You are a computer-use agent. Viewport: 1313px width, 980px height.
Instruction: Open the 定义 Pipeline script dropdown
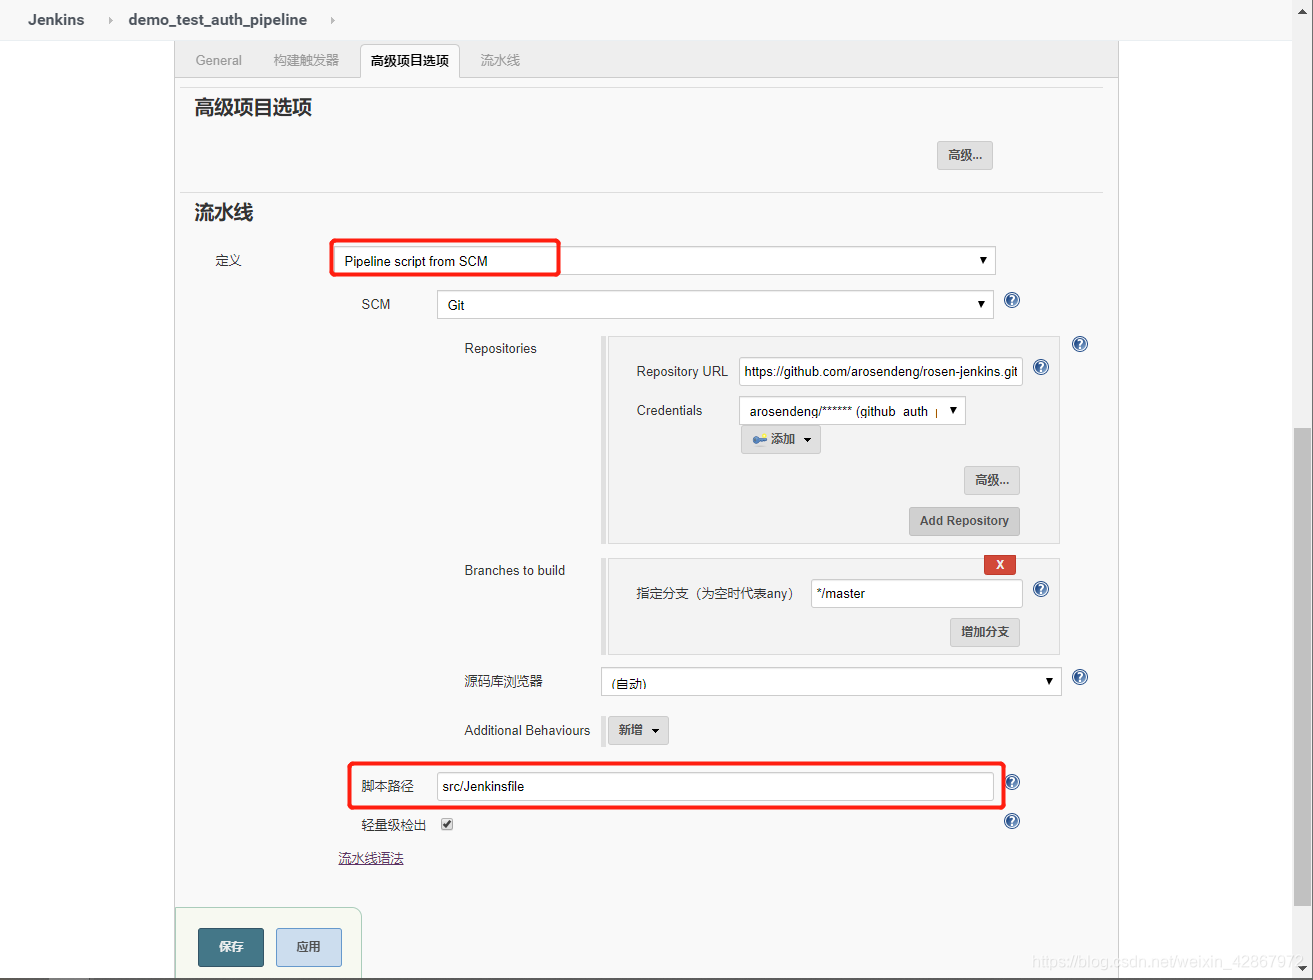[664, 260]
